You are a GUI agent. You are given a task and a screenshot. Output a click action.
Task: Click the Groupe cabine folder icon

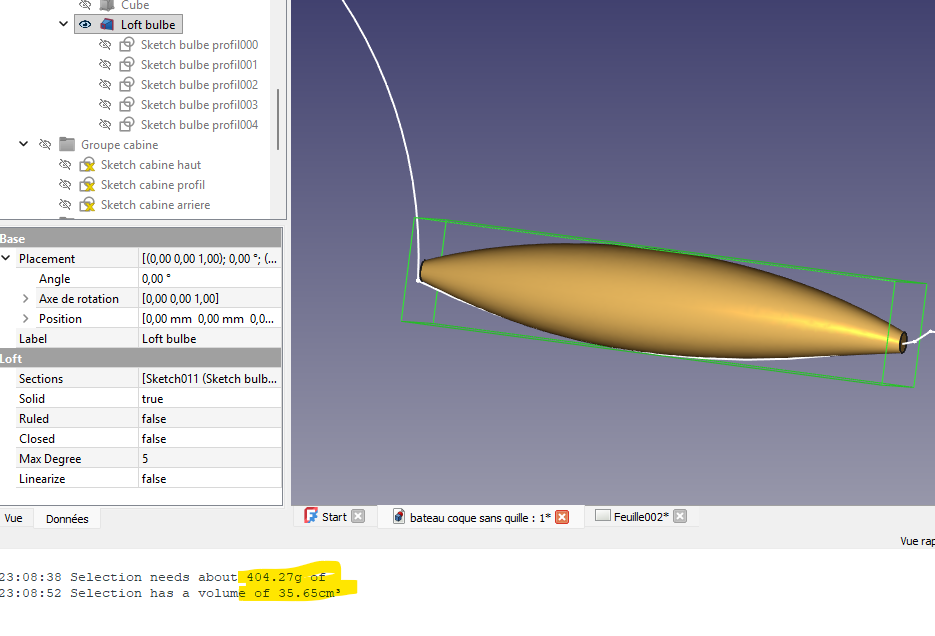(67, 145)
